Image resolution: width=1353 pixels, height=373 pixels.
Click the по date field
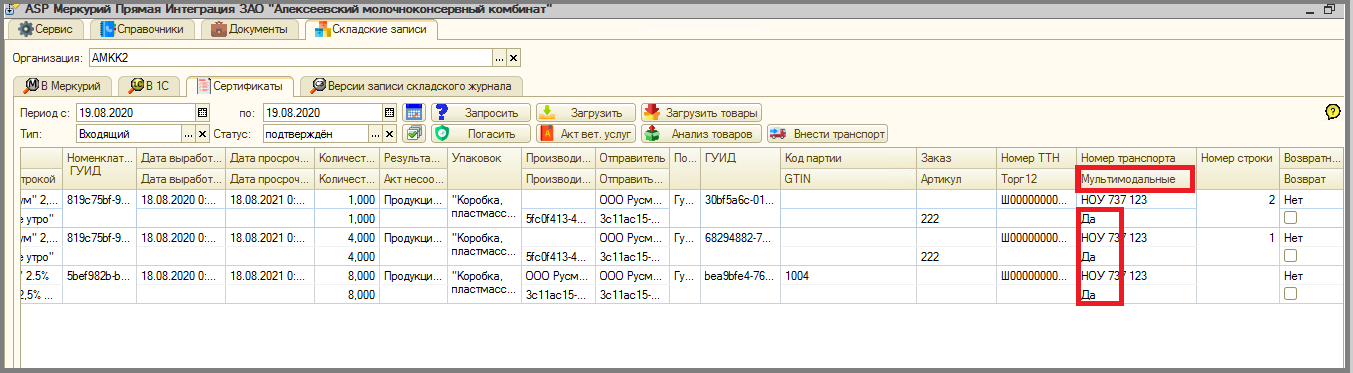(323, 112)
